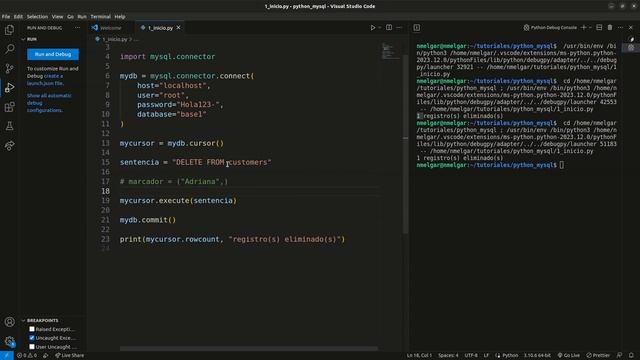Select the 1_inicio.py editor tab

click(160, 28)
